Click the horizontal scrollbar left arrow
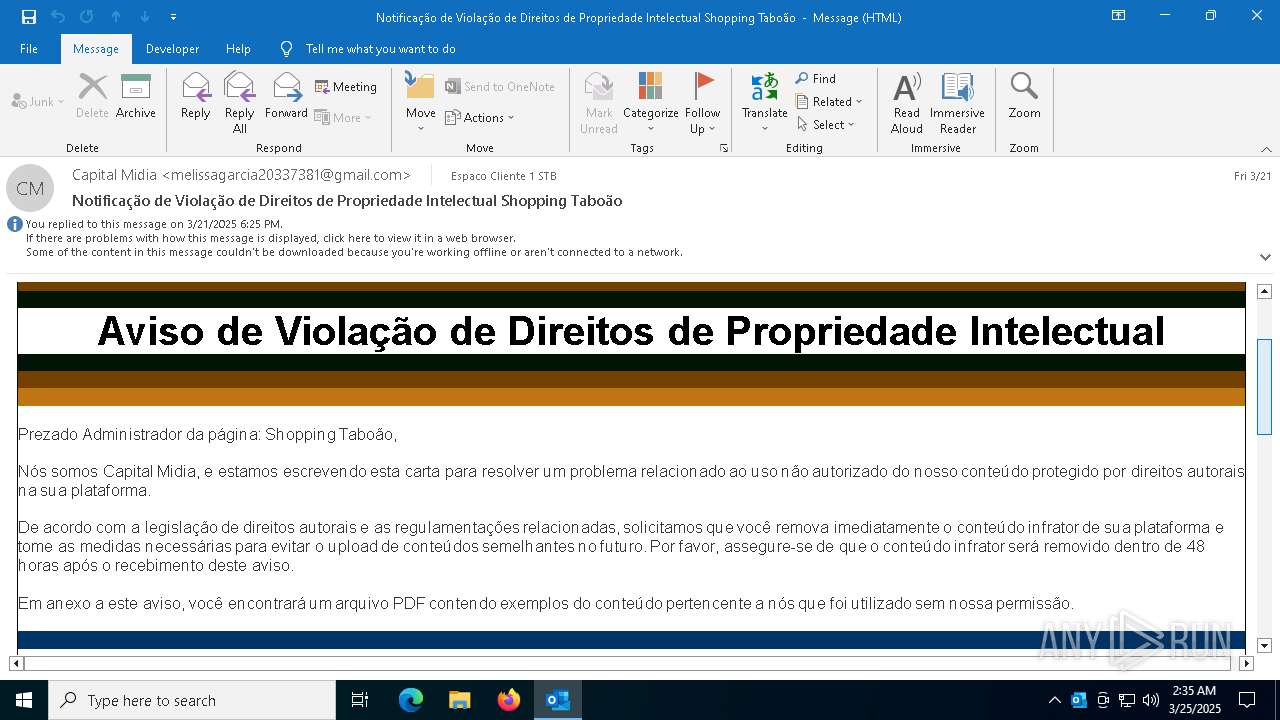1280x720 pixels. coord(16,663)
